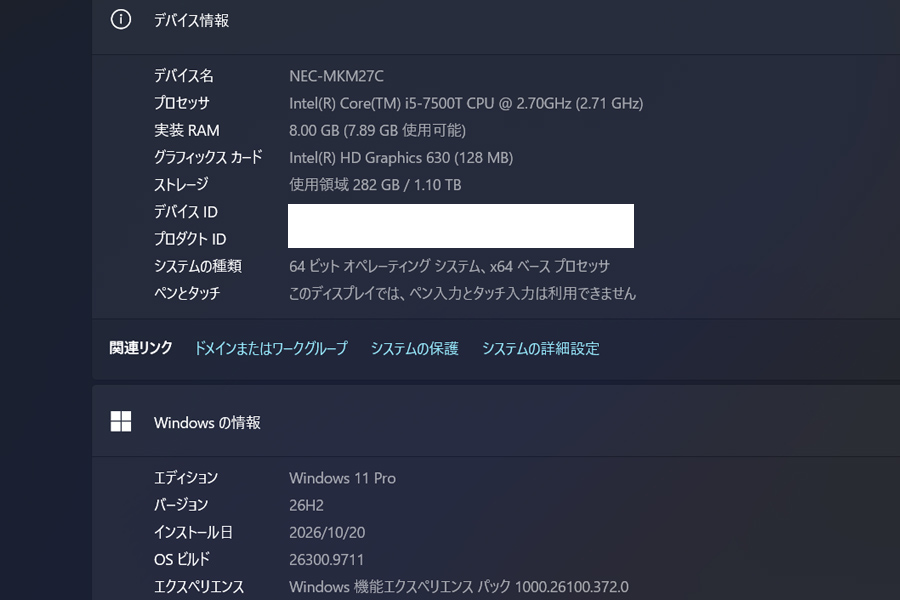This screenshot has width=900, height=600.
Task: Select device name NEC-MKM27C
Action: pos(336,76)
